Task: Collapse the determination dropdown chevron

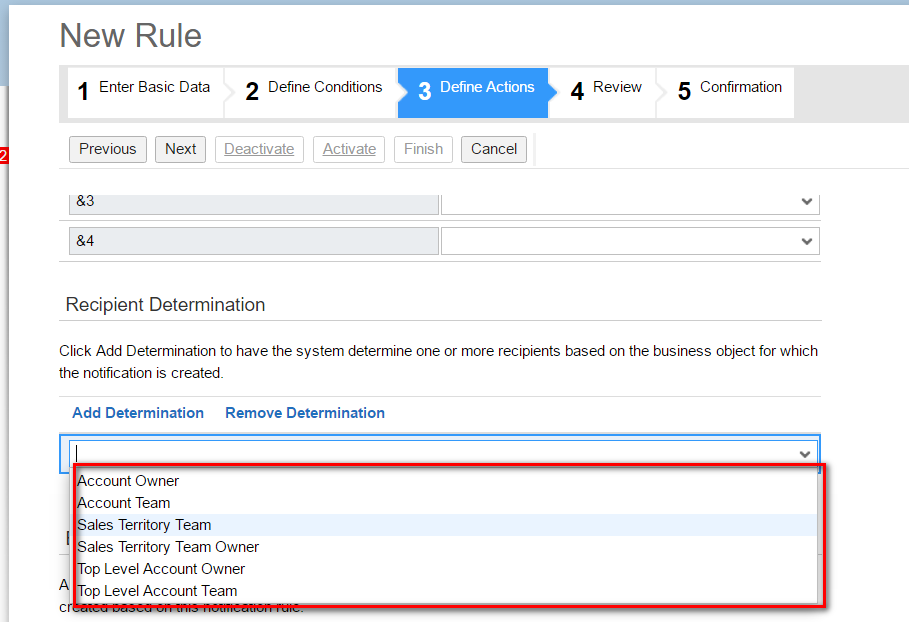Action: (805, 454)
